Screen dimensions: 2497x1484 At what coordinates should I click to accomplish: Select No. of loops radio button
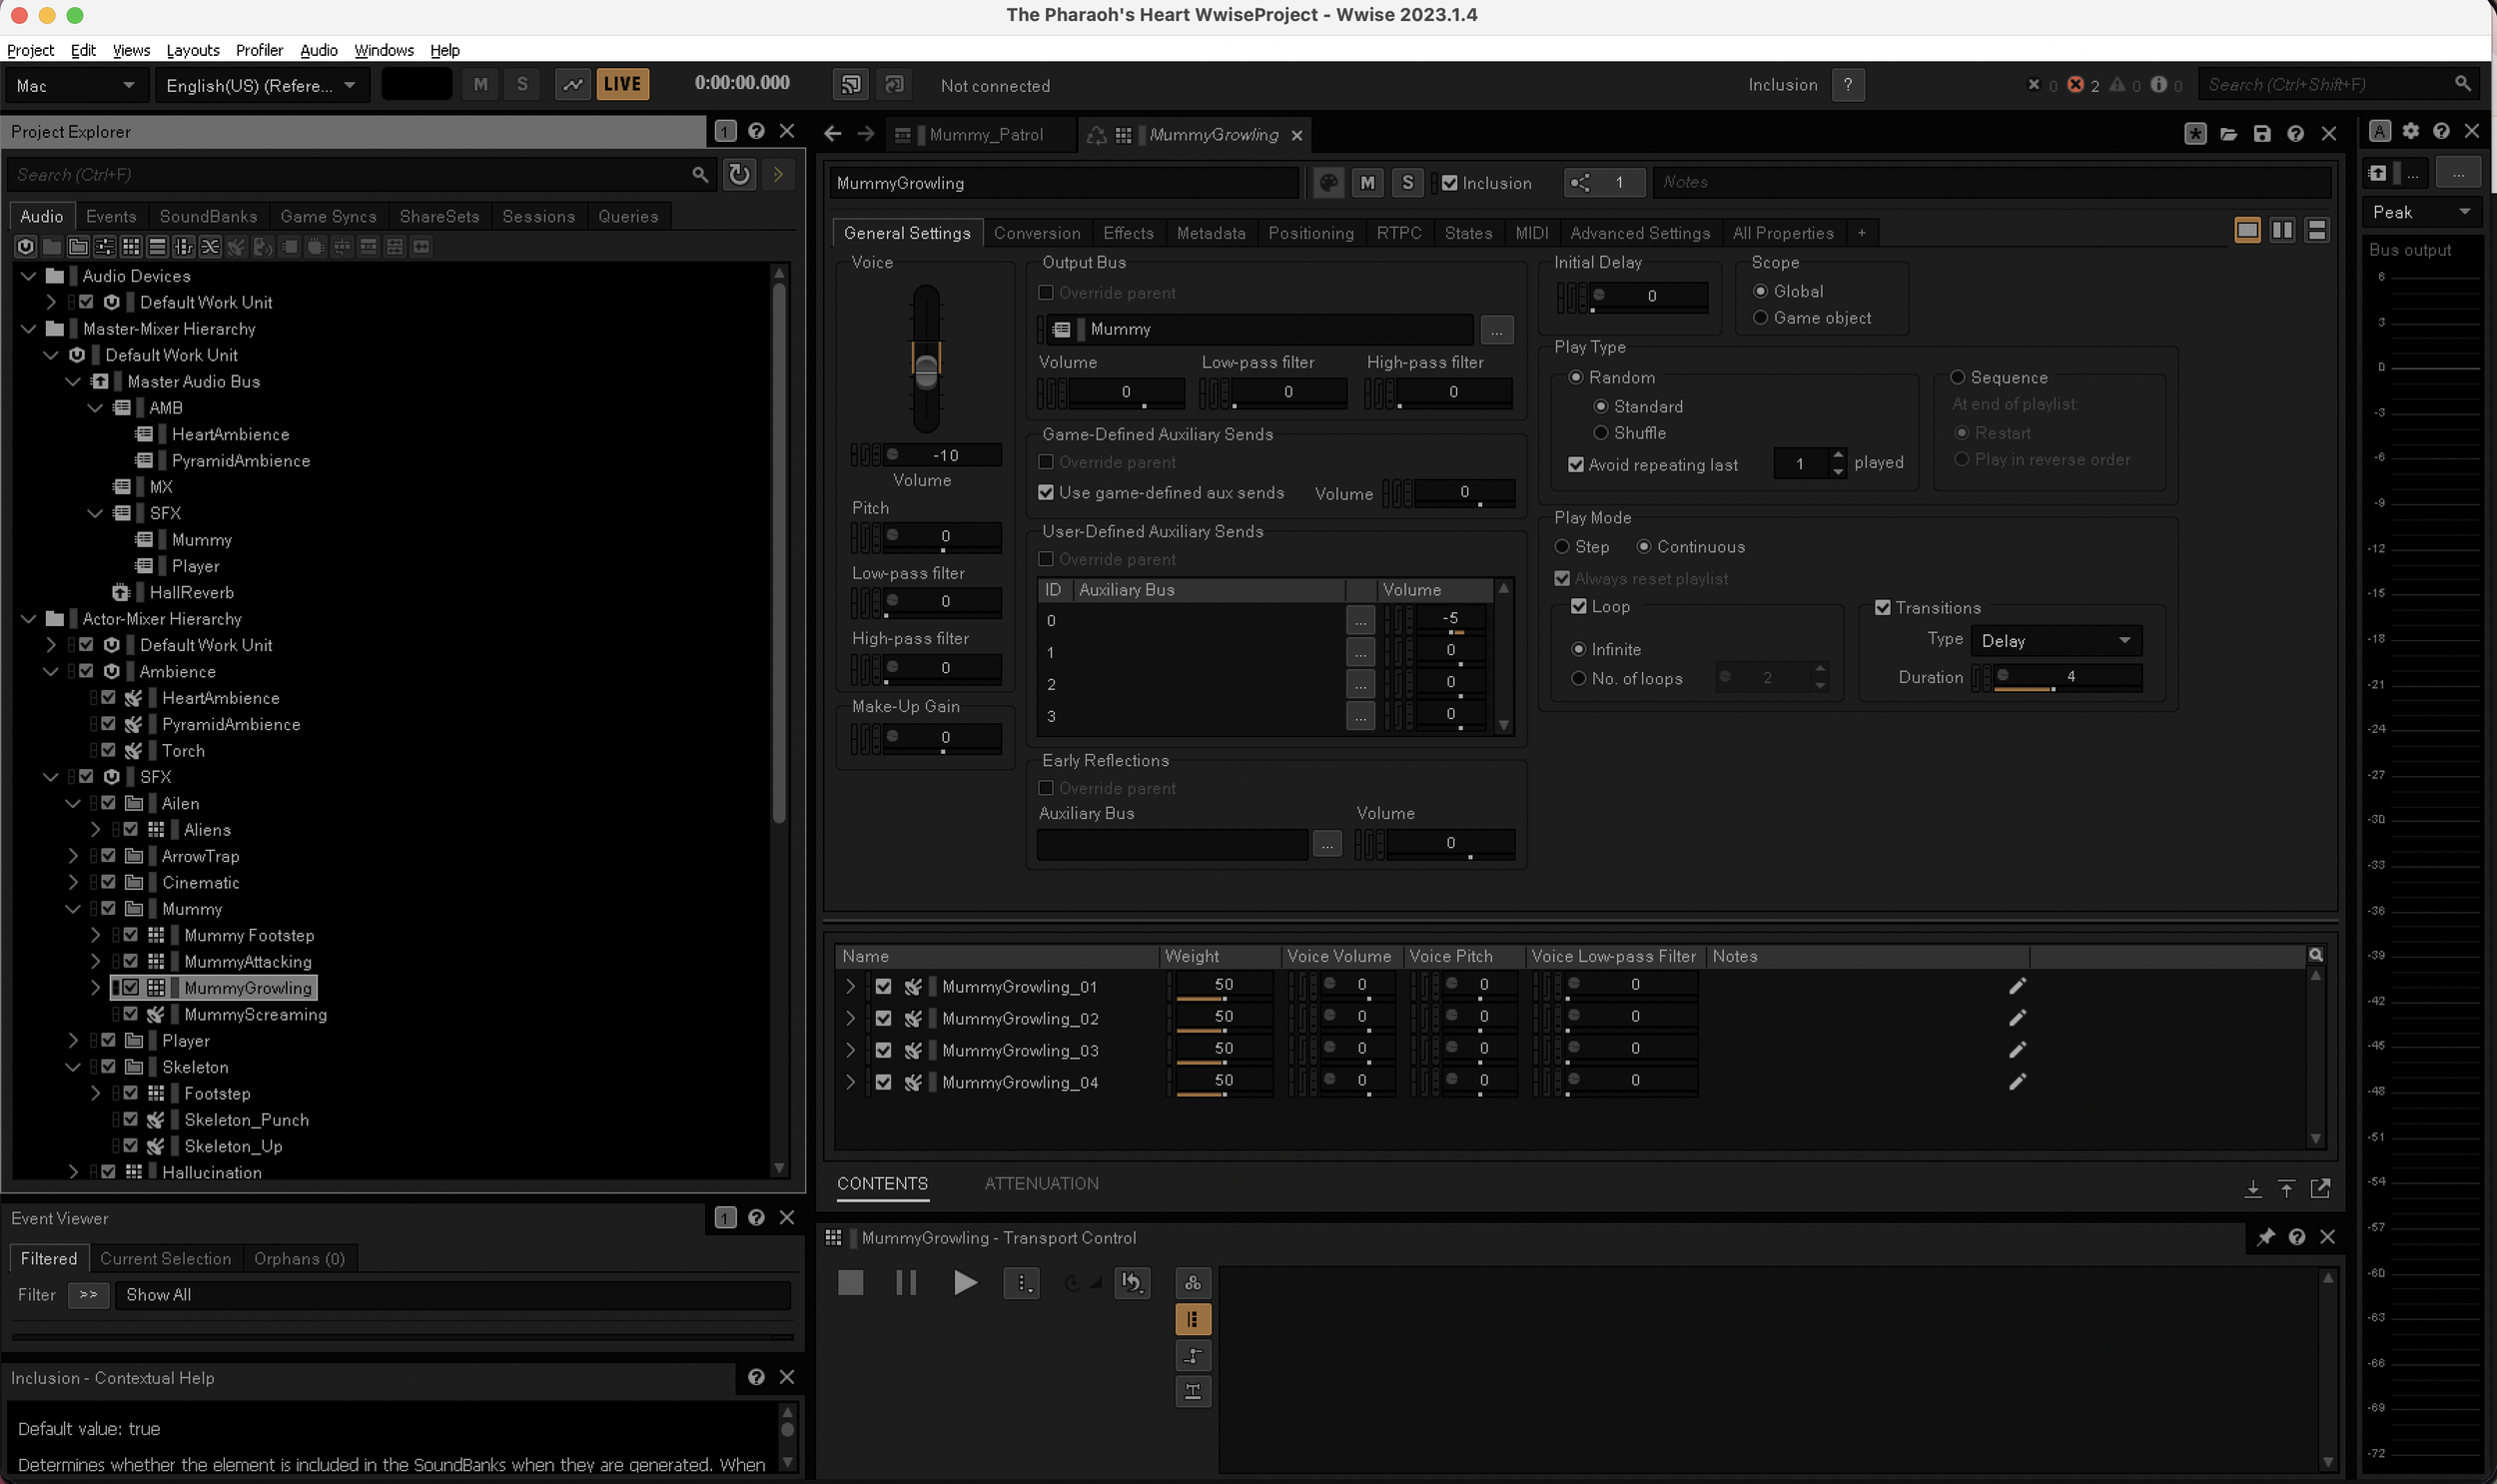1578,679
